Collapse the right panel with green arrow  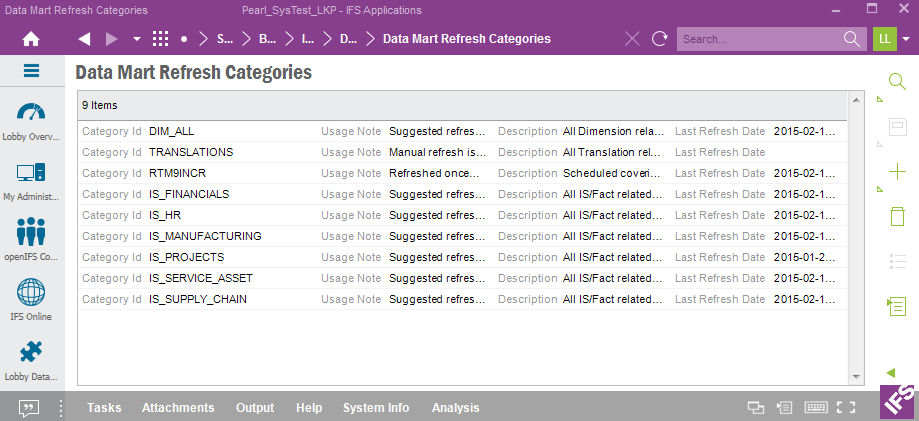tap(891, 373)
